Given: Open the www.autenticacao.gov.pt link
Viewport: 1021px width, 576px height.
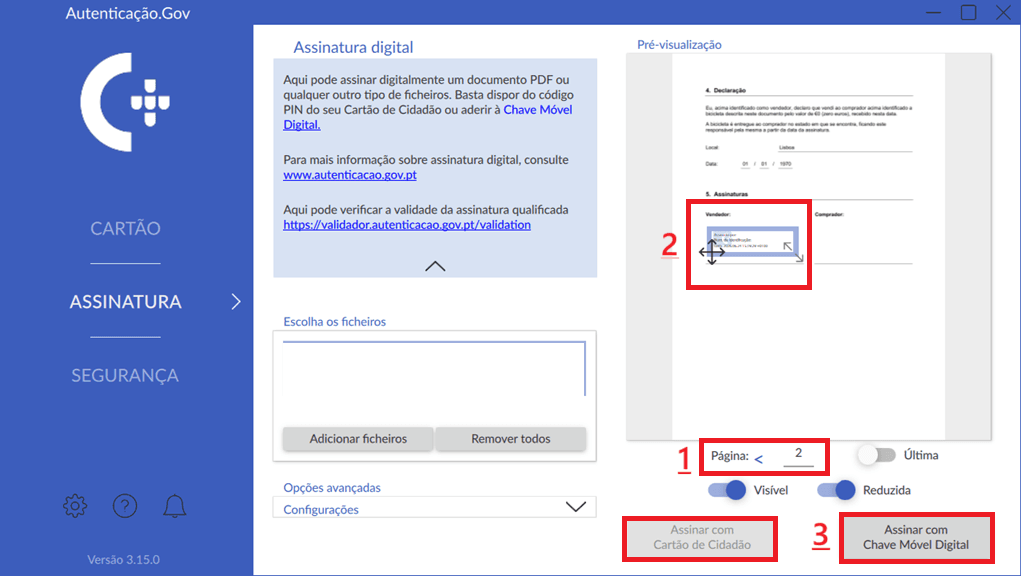Looking at the screenshot, I should (350, 175).
